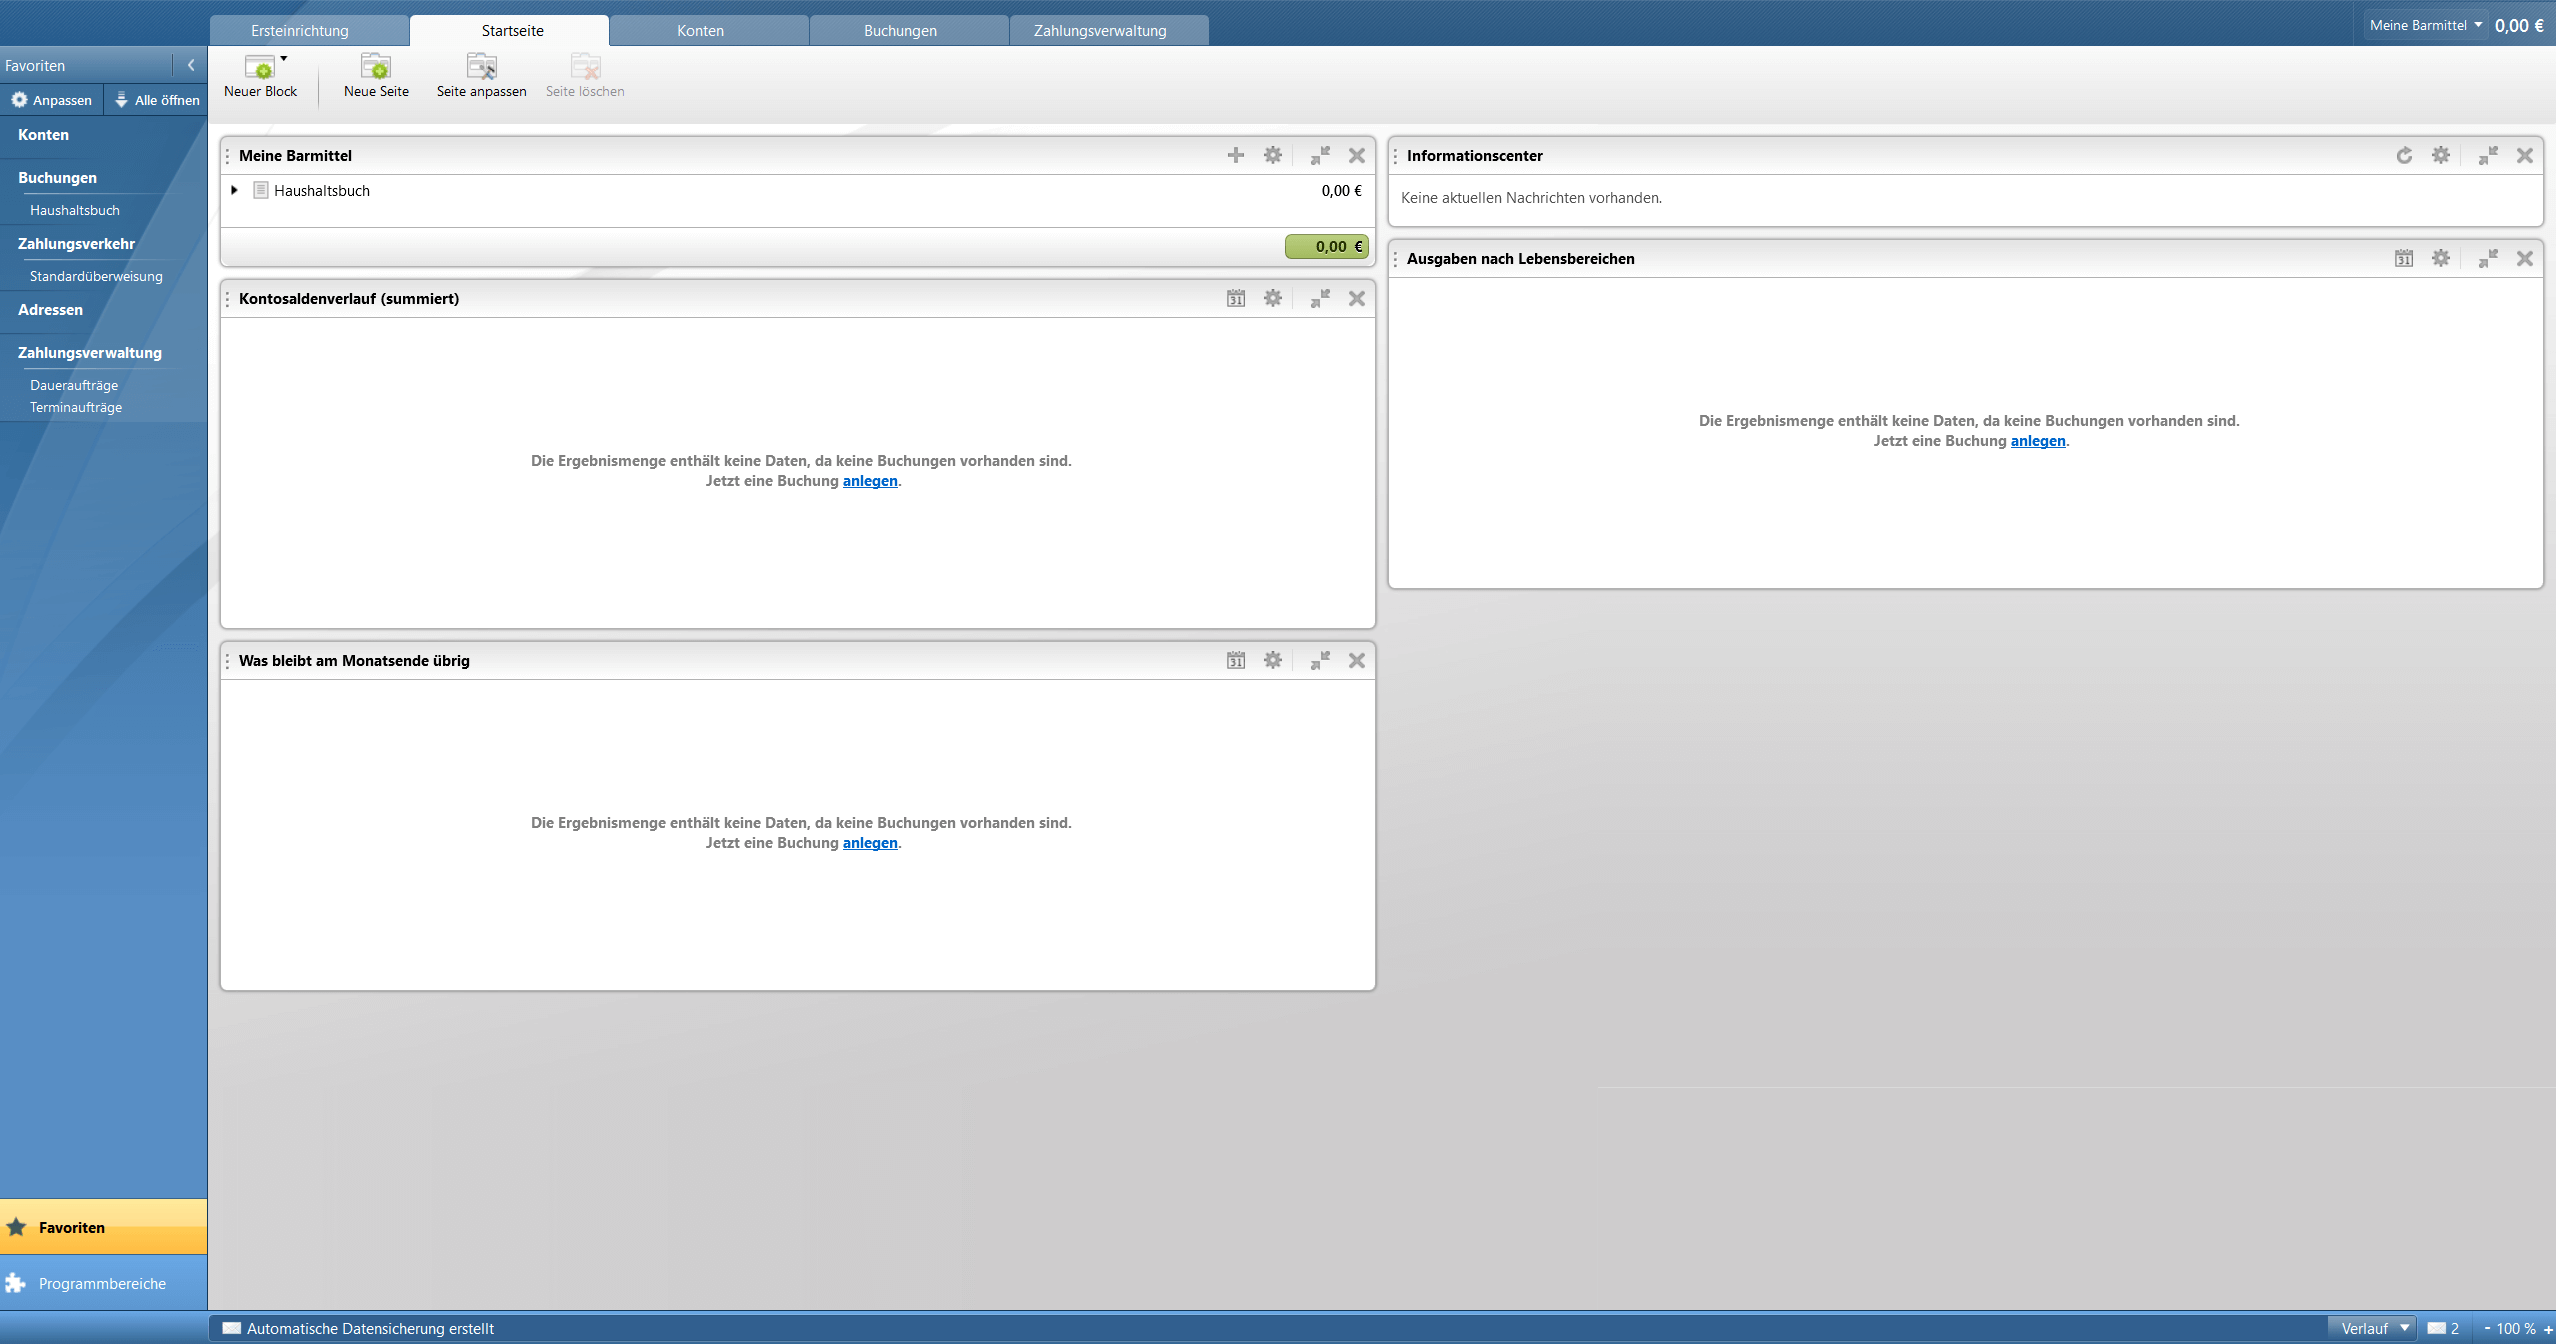This screenshot has width=2556, height=1344.
Task: Collapse the Favoriten sidebar with the chevron
Action: click(x=191, y=65)
